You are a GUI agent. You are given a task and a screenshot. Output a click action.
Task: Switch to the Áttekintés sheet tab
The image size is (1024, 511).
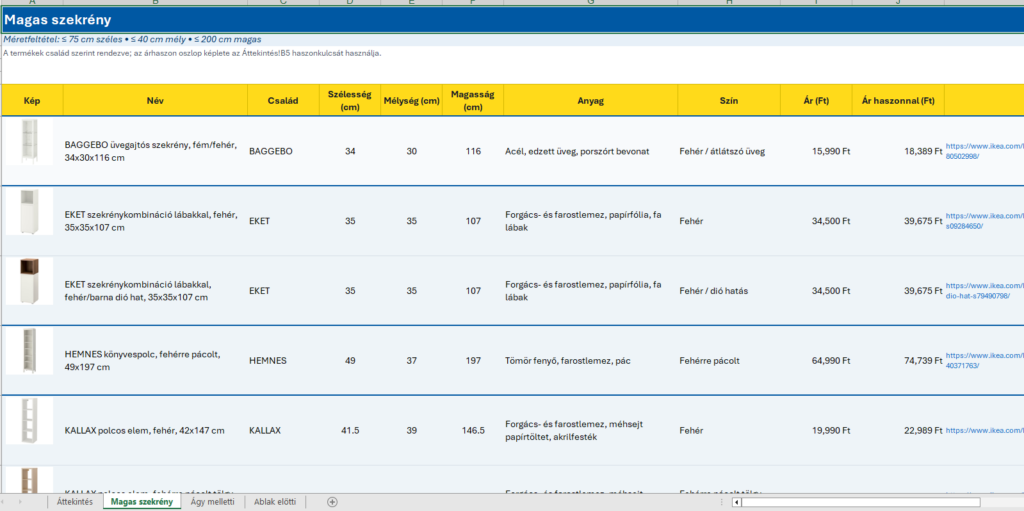75,502
